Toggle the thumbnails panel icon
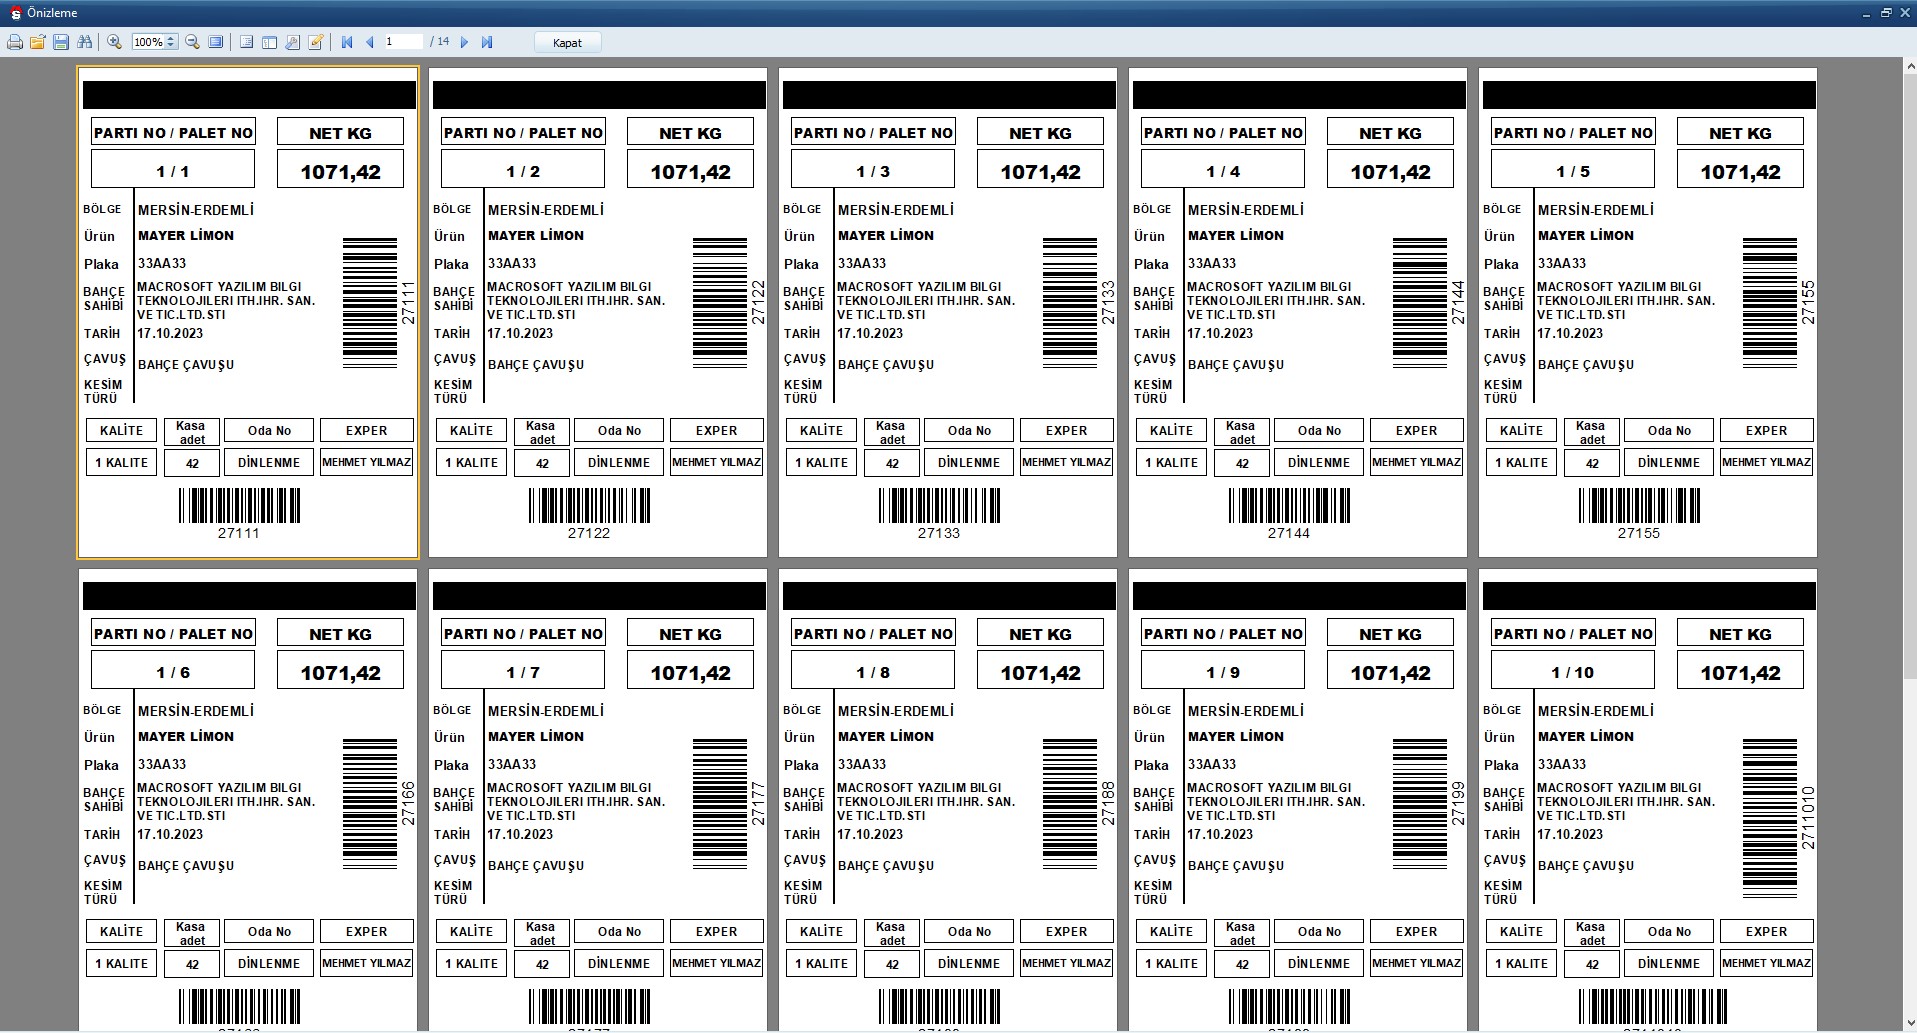This screenshot has height=1033, width=1917. coord(269,42)
